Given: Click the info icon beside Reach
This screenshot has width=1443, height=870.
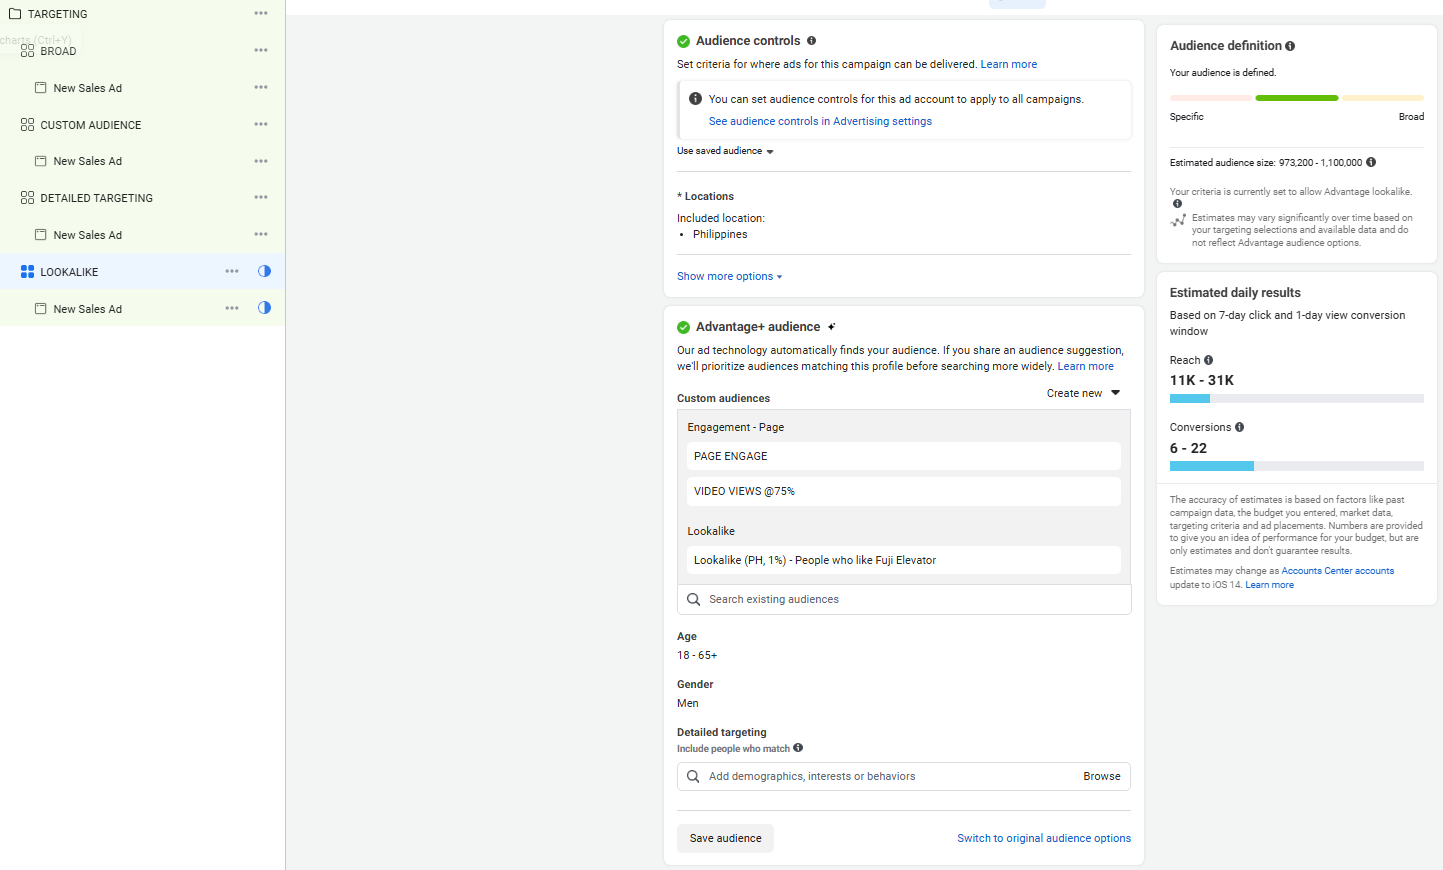Looking at the screenshot, I should tap(1208, 360).
